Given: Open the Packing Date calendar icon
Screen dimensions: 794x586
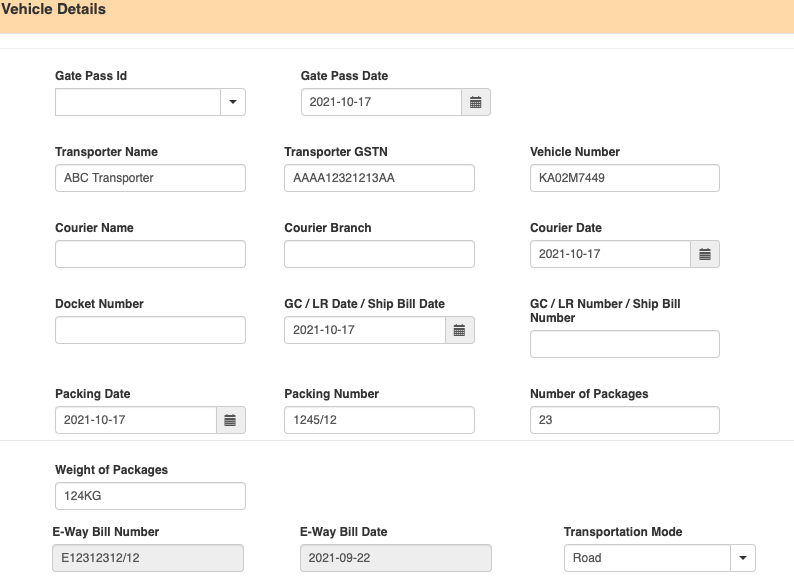Looking at the screenshot, I should [230, 420].
